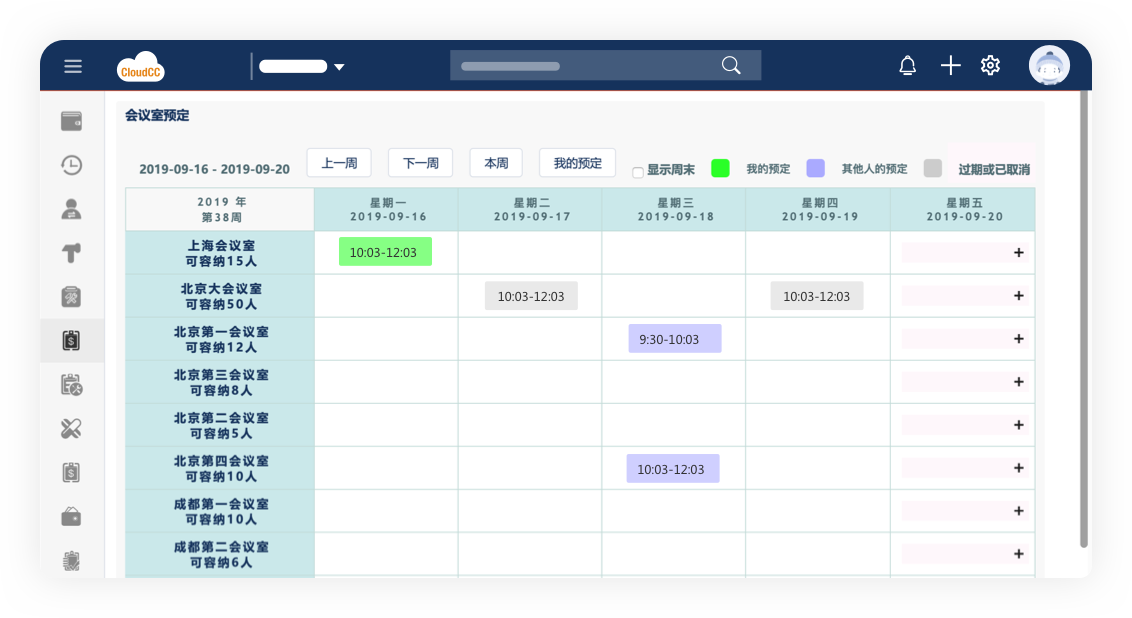Add booking for 上海会议室 on Friday

click(x=1018, y=253)
